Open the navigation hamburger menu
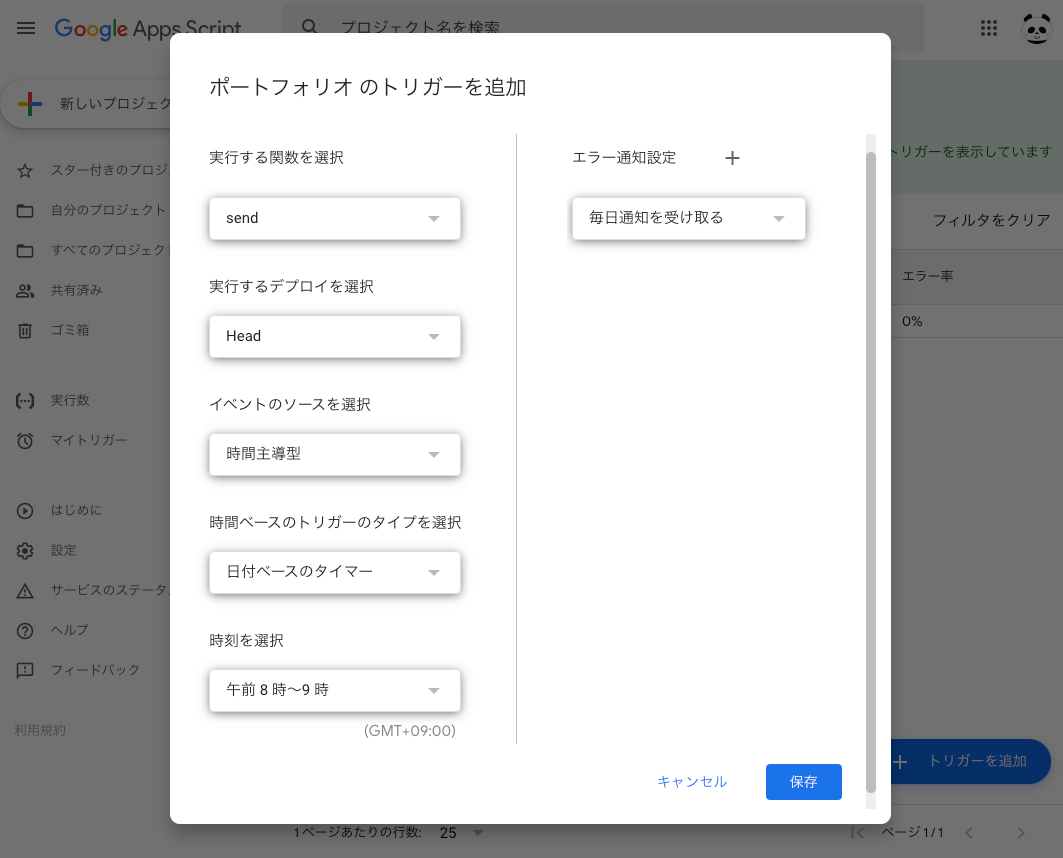 [x=25, y=28]
